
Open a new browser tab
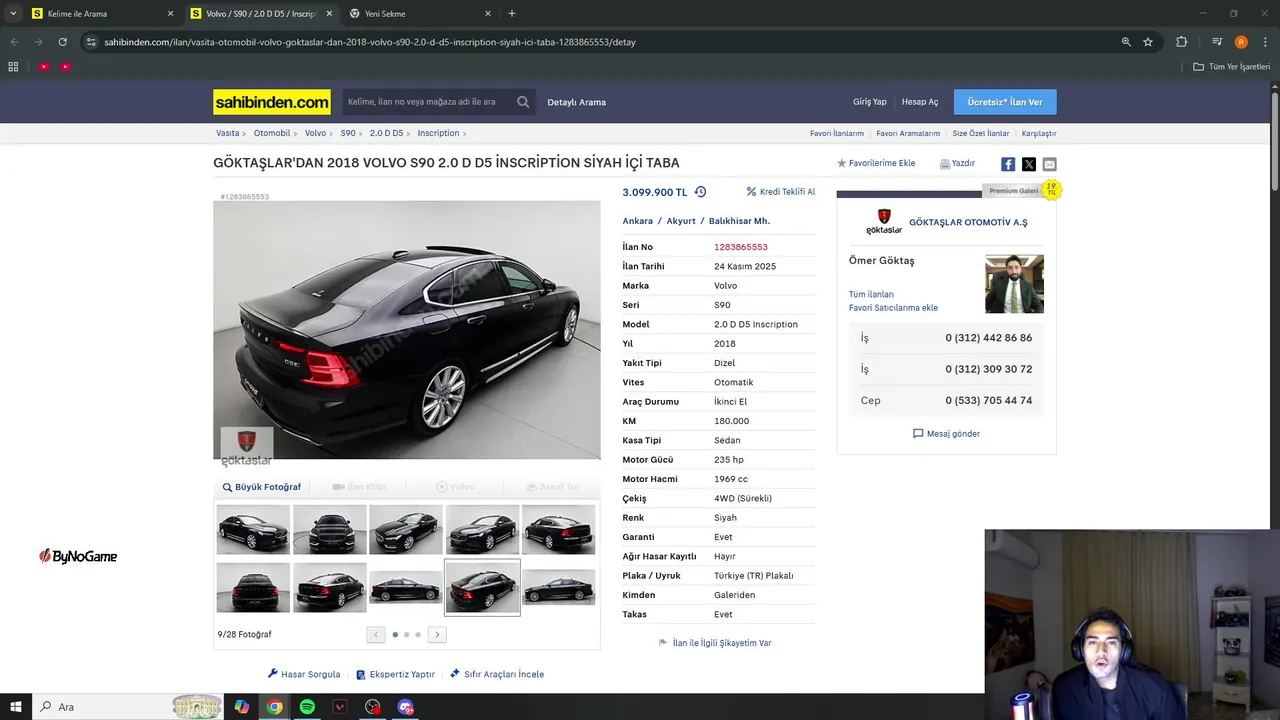click(512, 14)
